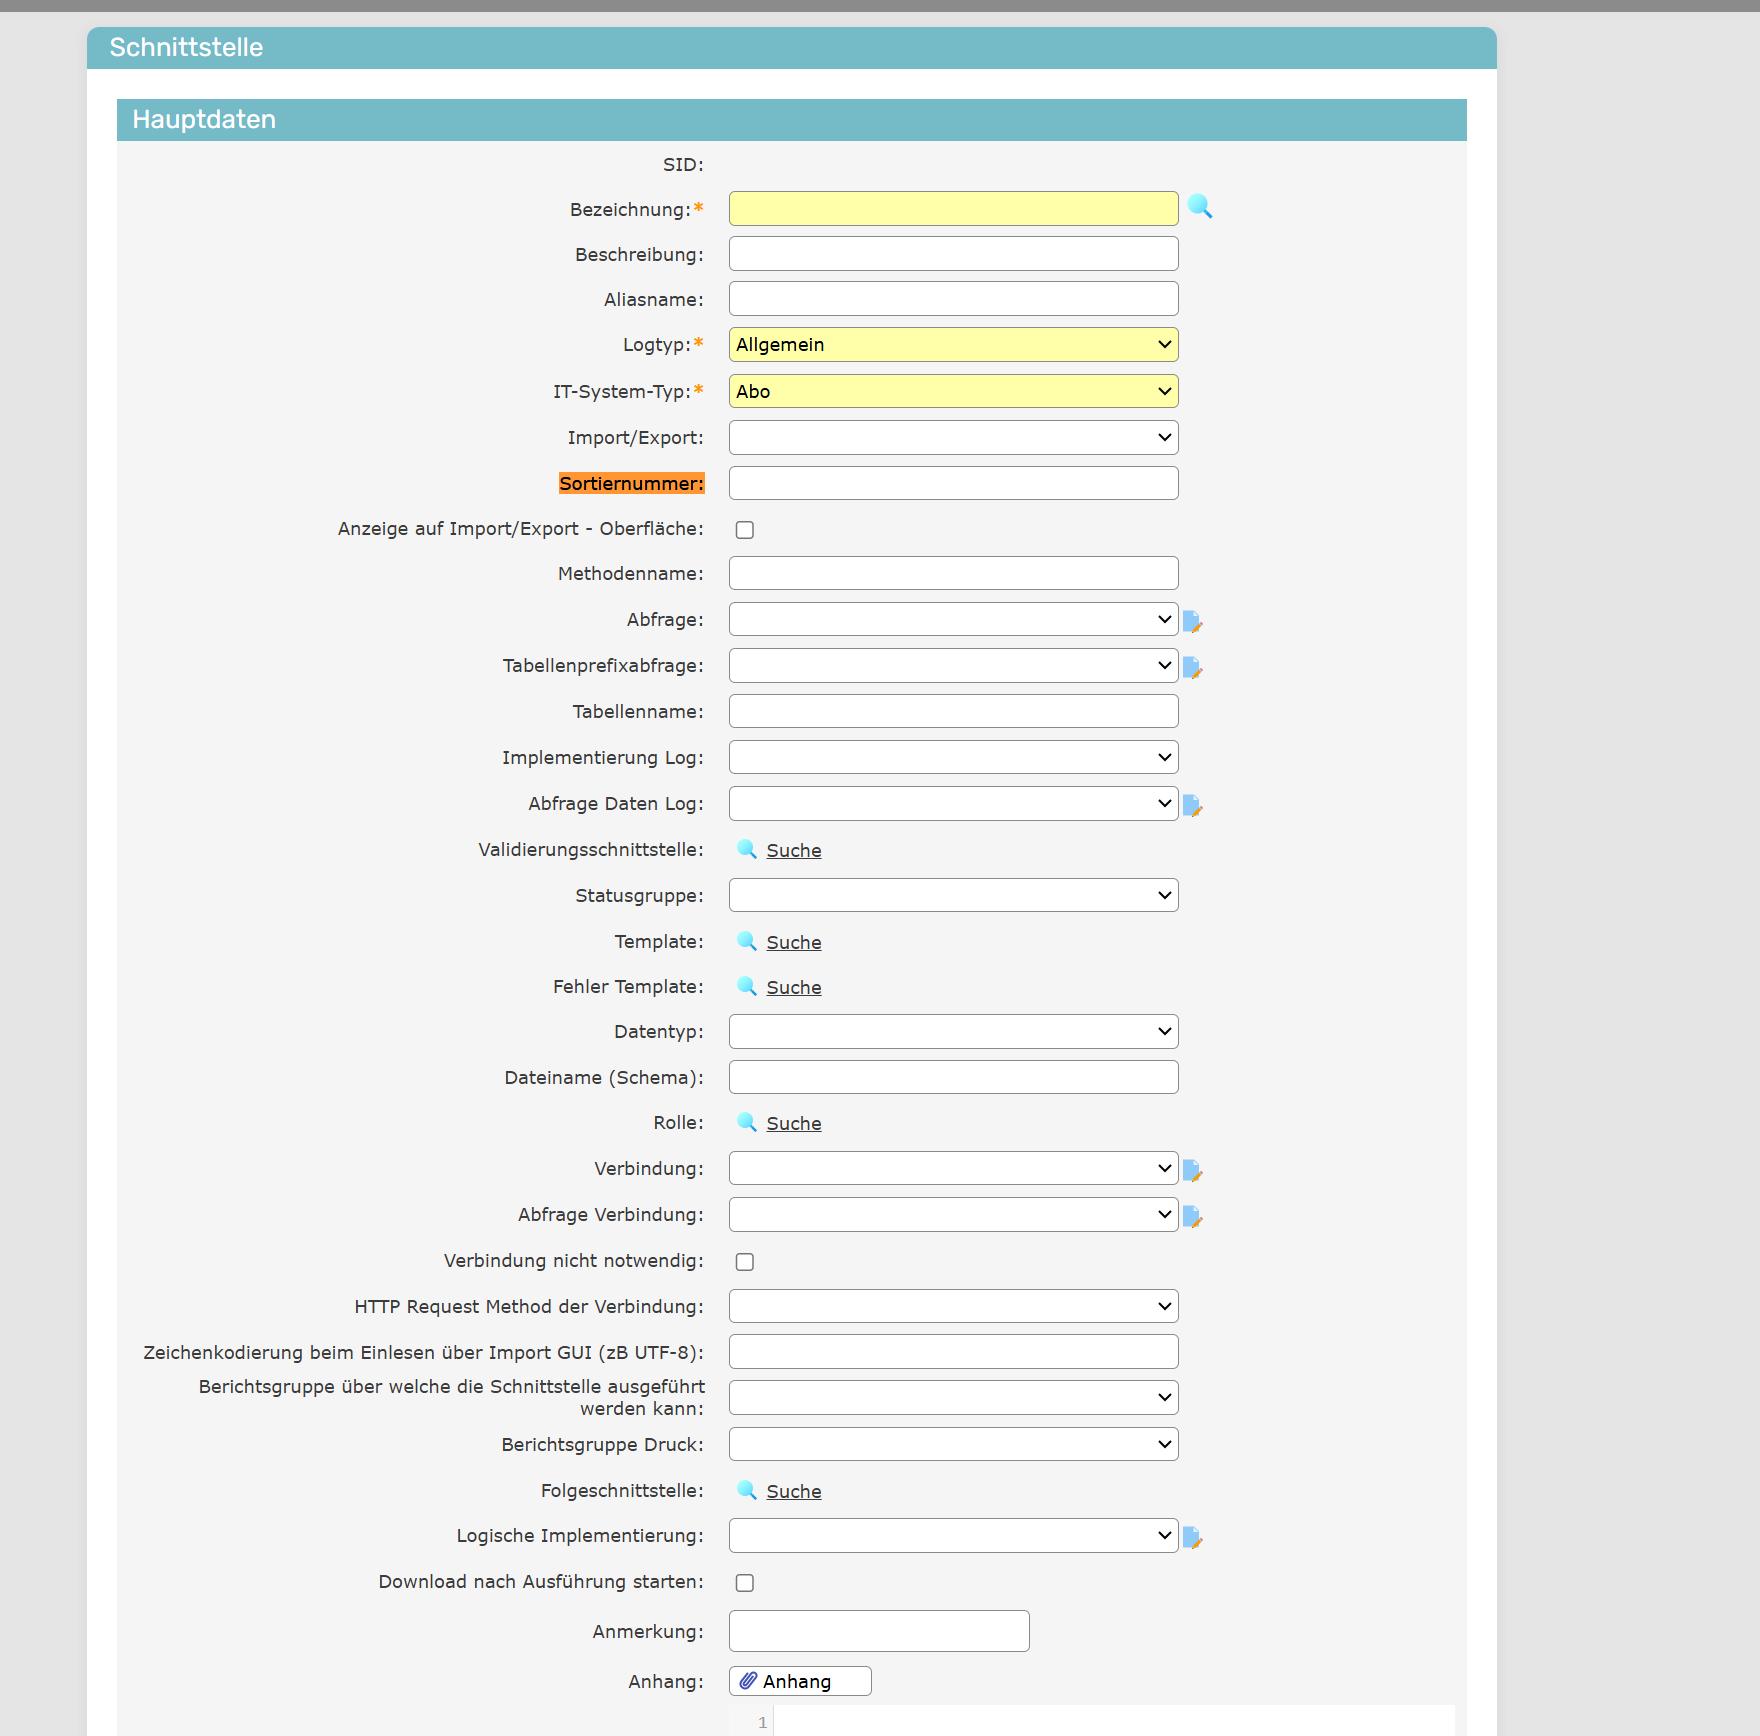Expand the Statusgruppe dropdown

(x=953, y=896)
